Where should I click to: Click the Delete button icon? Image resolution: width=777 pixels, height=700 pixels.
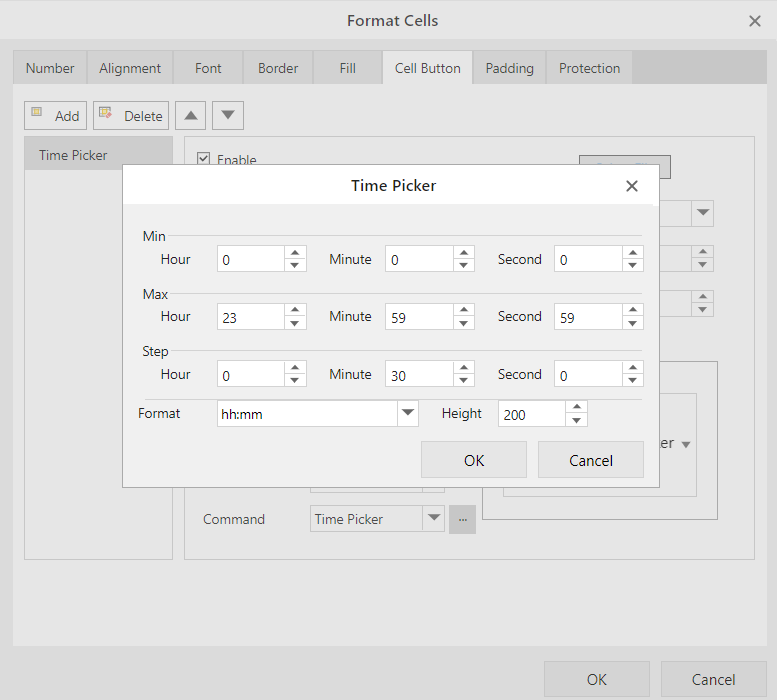pyautogui.click(x=106, y=114)
